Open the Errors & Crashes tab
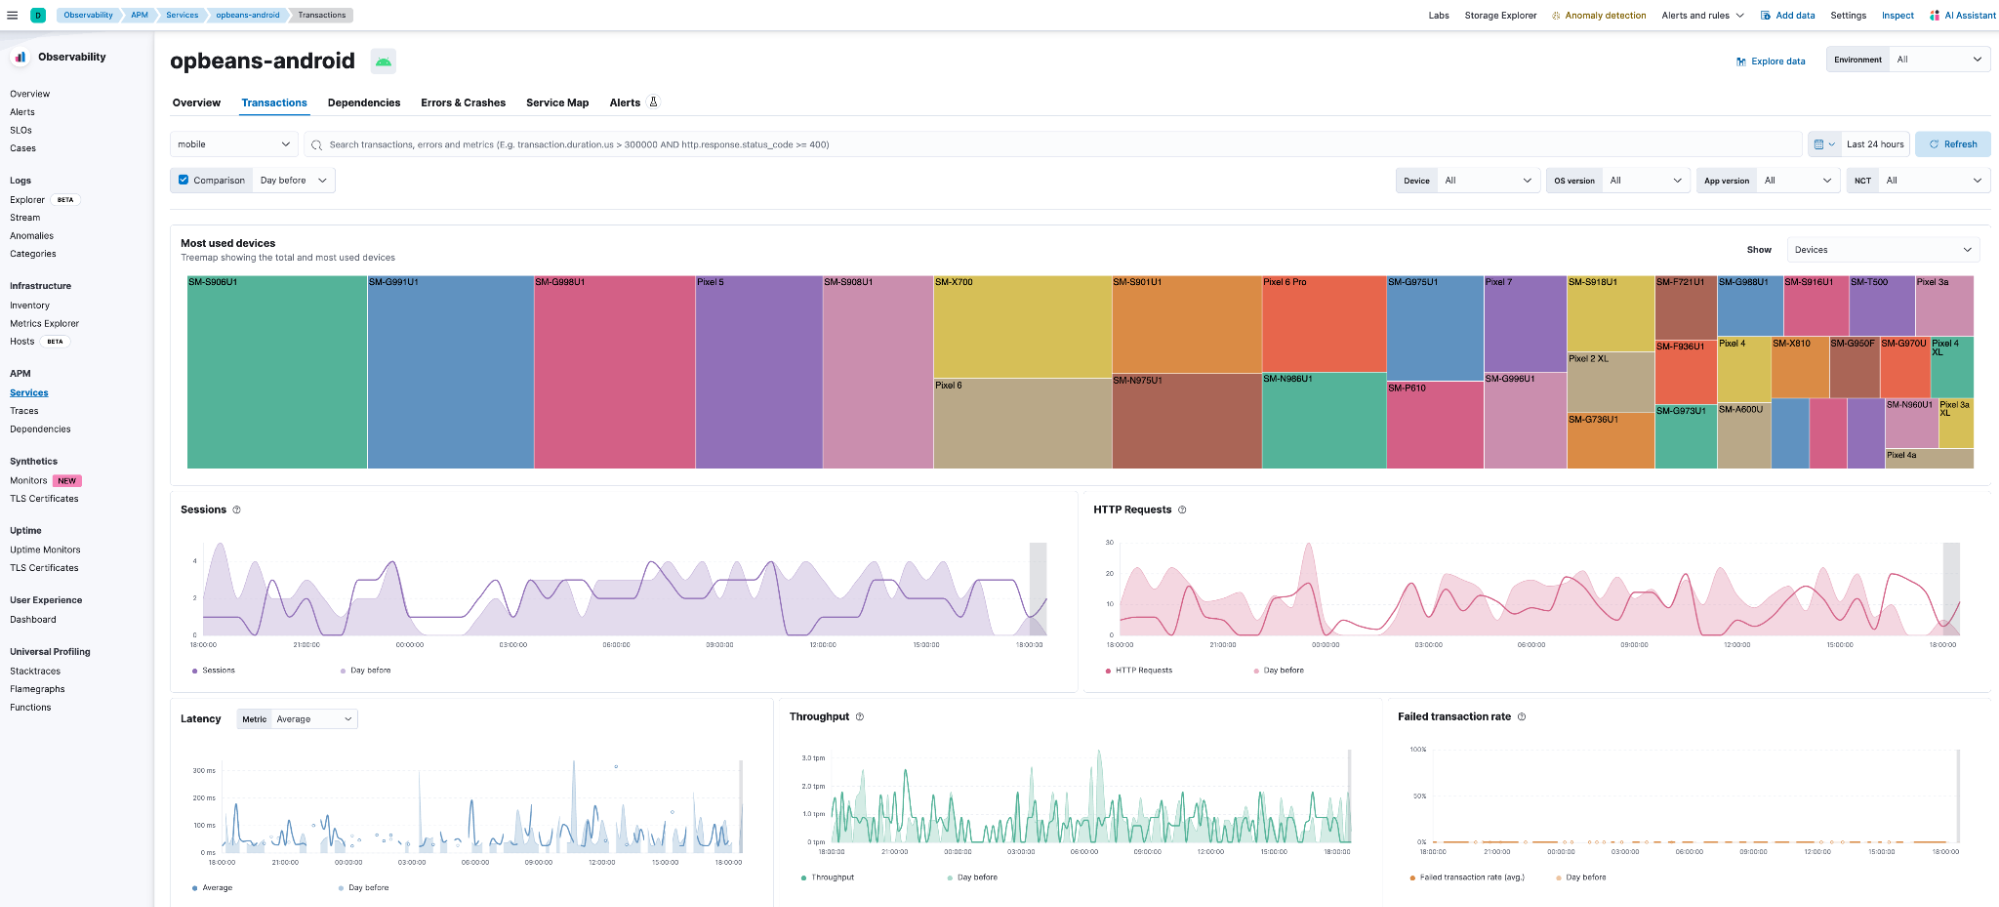Image resolution: width=1999 pixels, height=907 pixels. (x=463, y=103)
